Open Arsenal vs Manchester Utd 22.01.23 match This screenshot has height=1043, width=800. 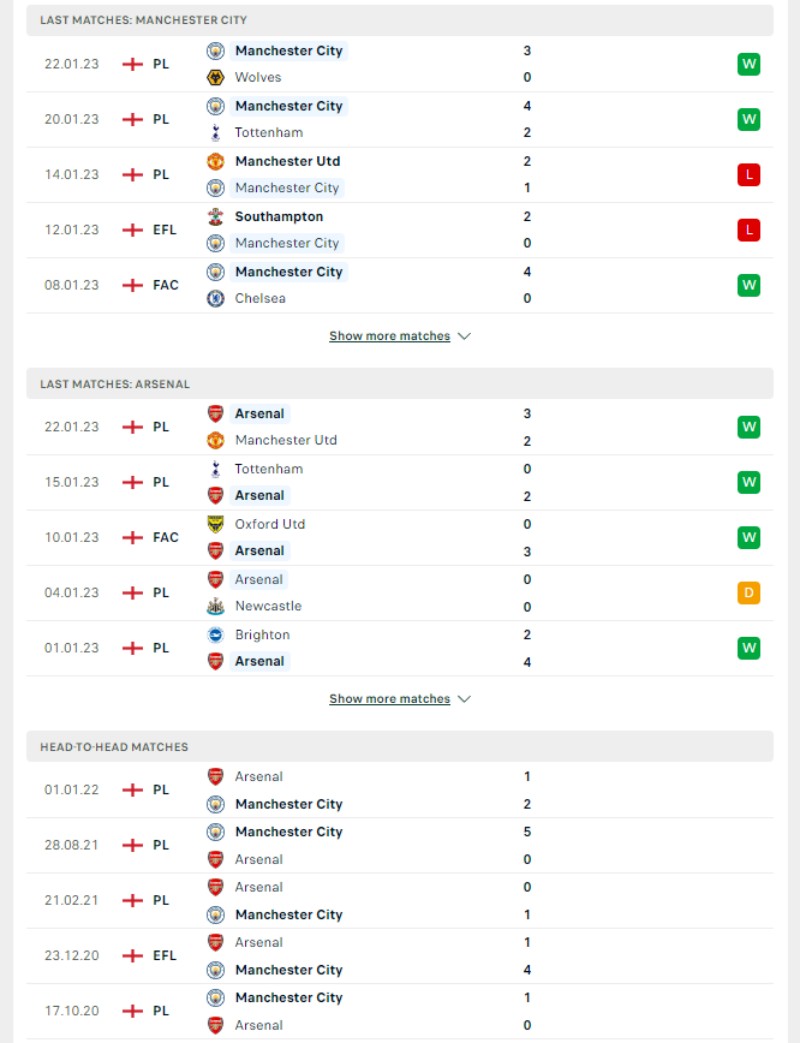pyautogui.click(x=400, y=427)
